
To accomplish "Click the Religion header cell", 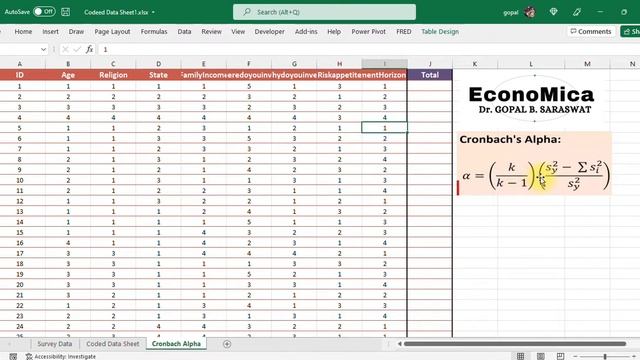I will pyautogui.click(x=113, y=75).
